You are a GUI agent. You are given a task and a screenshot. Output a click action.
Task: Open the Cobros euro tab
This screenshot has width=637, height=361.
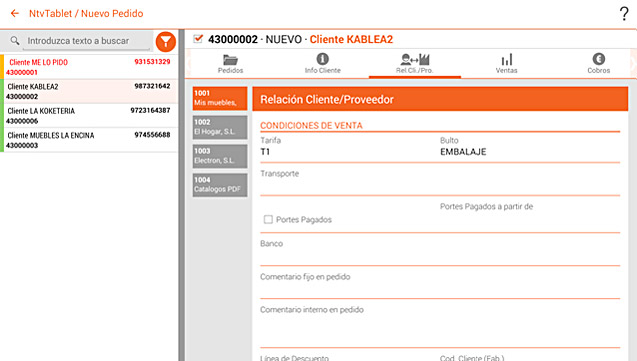click(x=598, y=64)
